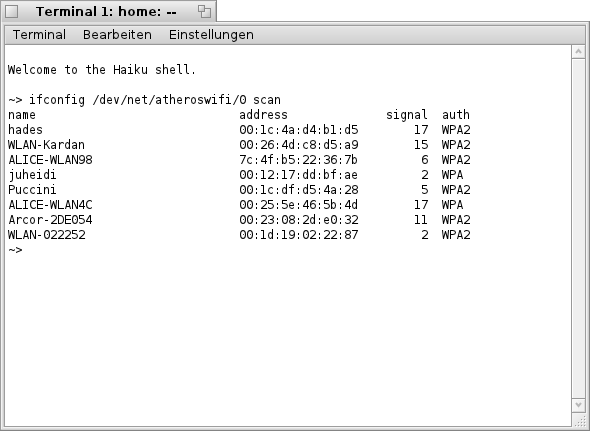Screen dimensions: 590x431
Task: Open the Bearbeiten menu
Action: pos(117,35)
